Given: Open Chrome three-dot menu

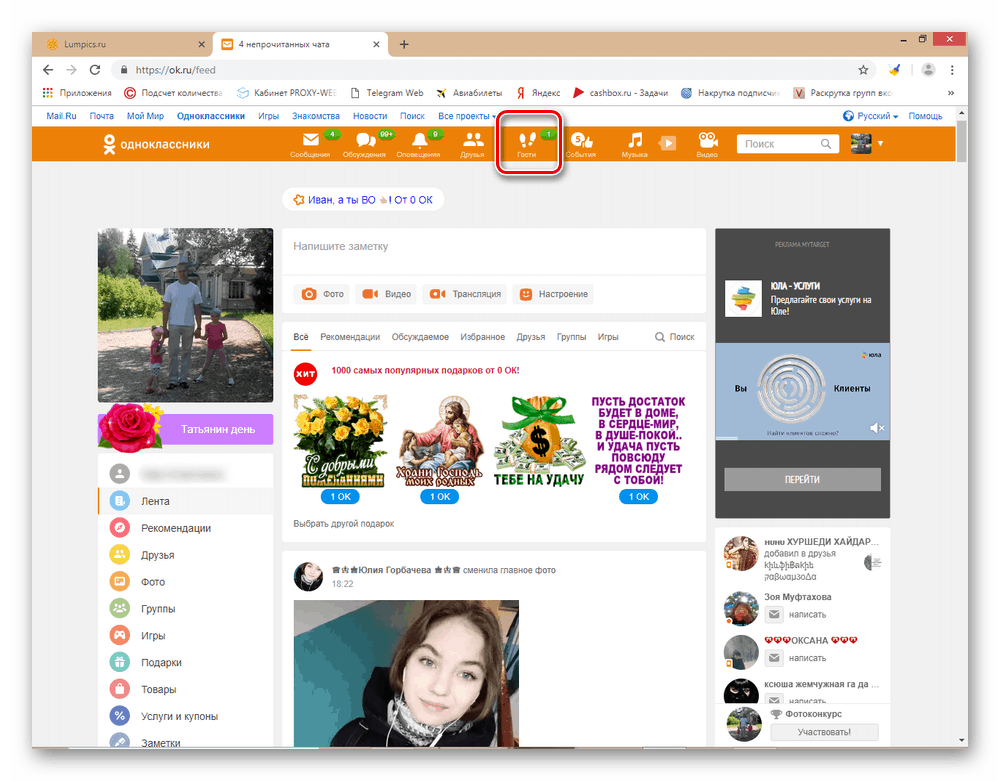Looking at the screenshot, I should click(952, 70).
